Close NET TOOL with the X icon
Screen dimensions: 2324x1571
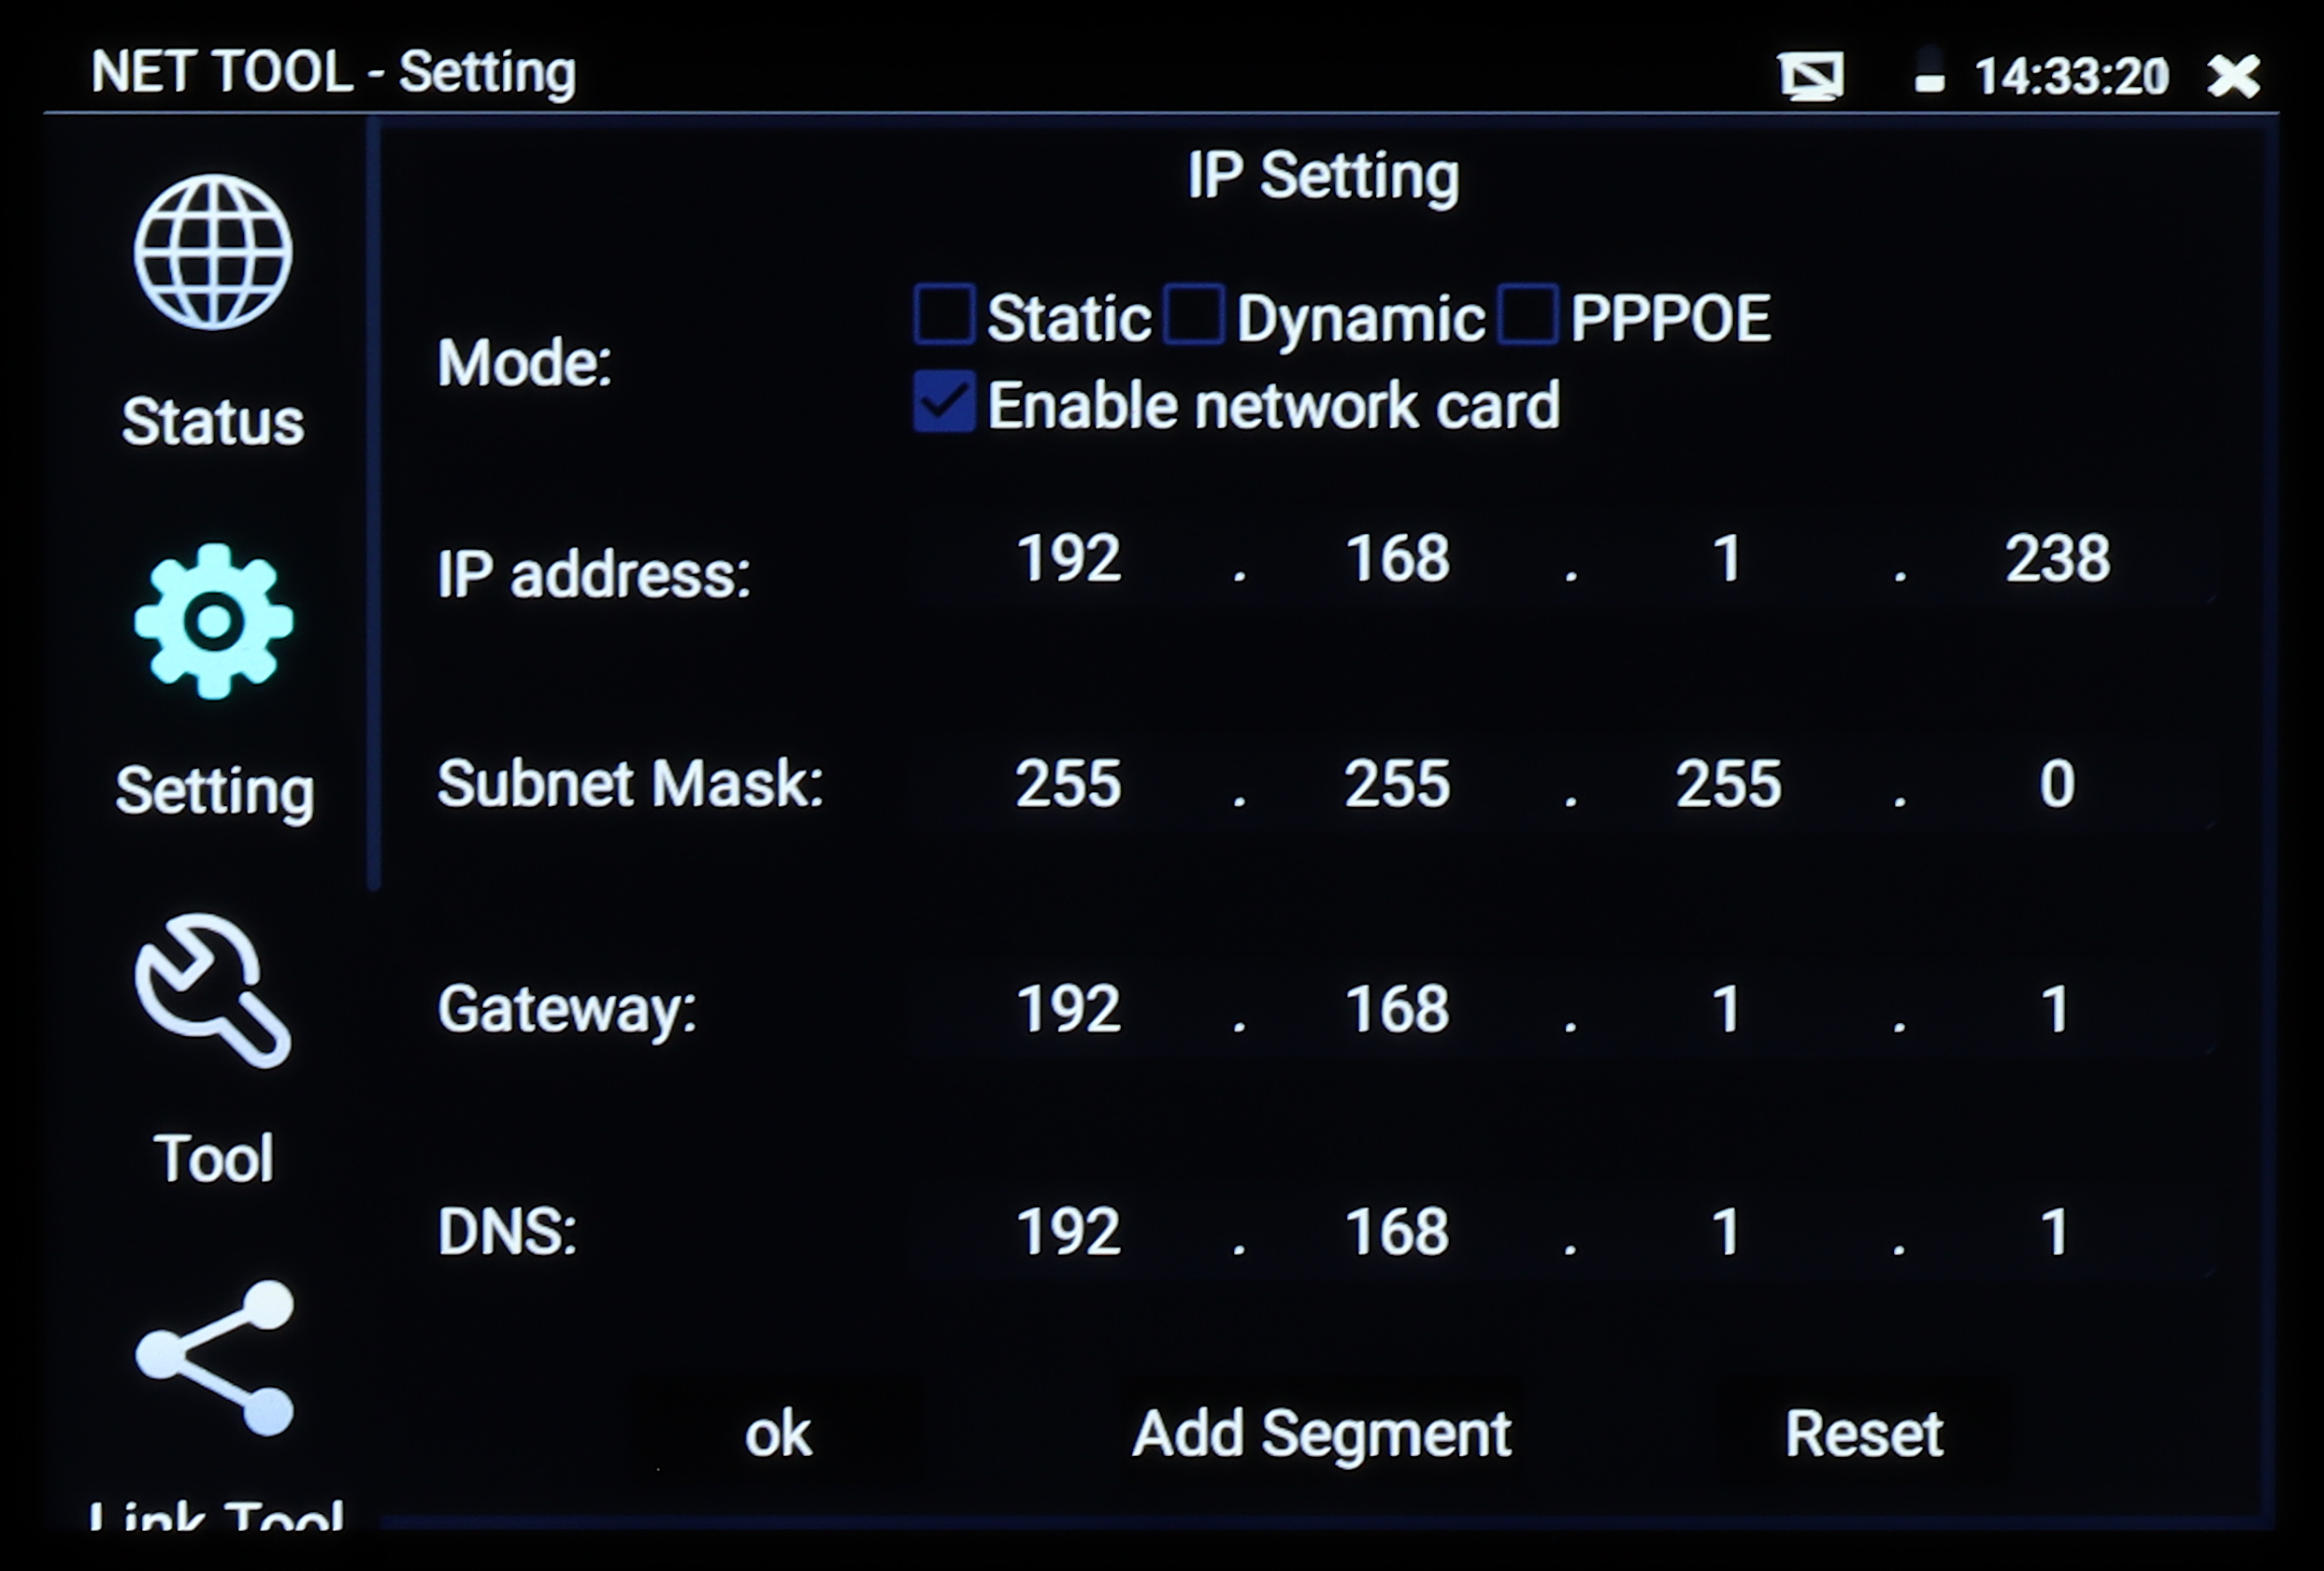pos(2234,76)
